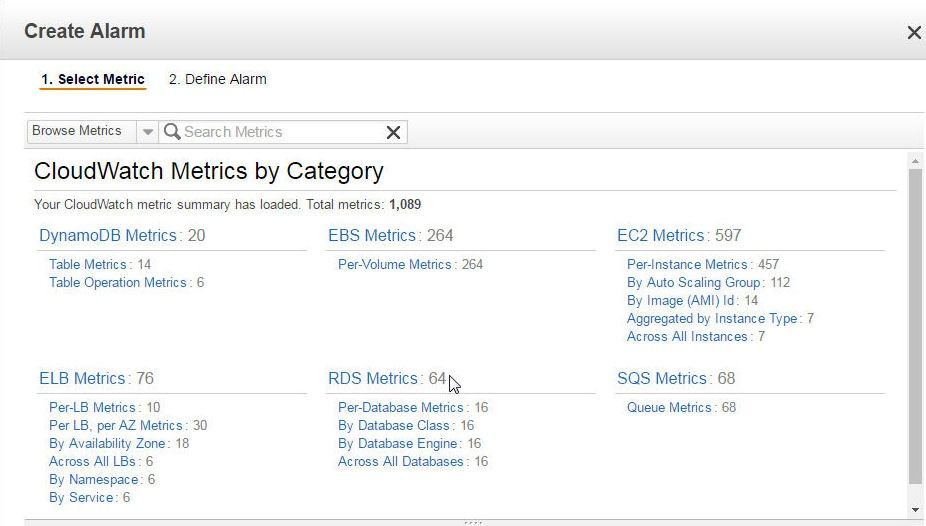Select the Select Metric step tab
This screenshot has height=526, width=926.
click(93, 79)
